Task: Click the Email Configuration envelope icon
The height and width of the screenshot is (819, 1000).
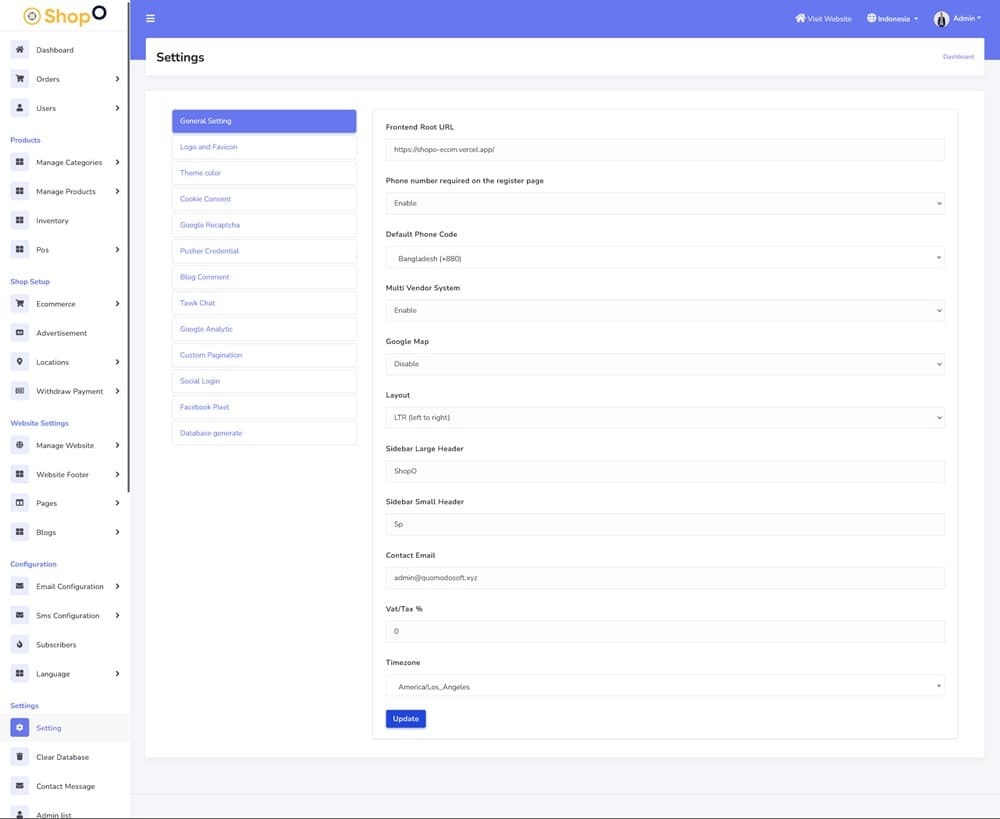Action: pos(20,587)
